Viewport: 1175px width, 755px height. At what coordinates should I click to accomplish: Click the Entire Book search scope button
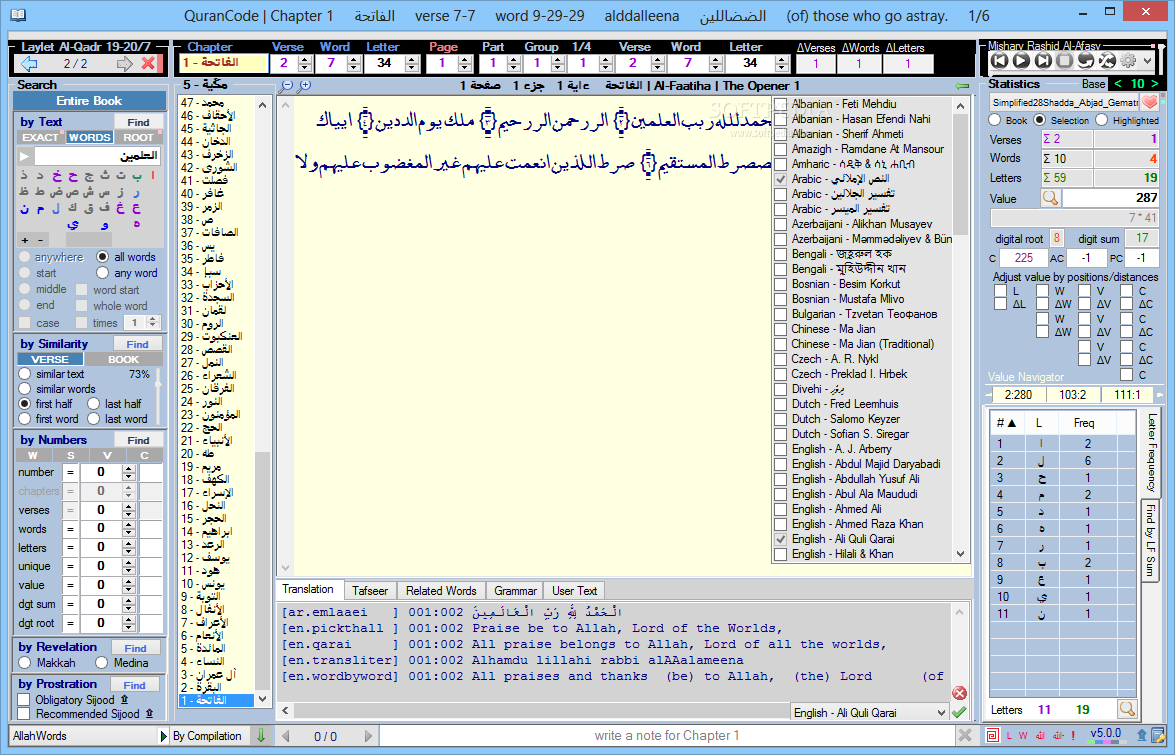[x=89, y=100]
